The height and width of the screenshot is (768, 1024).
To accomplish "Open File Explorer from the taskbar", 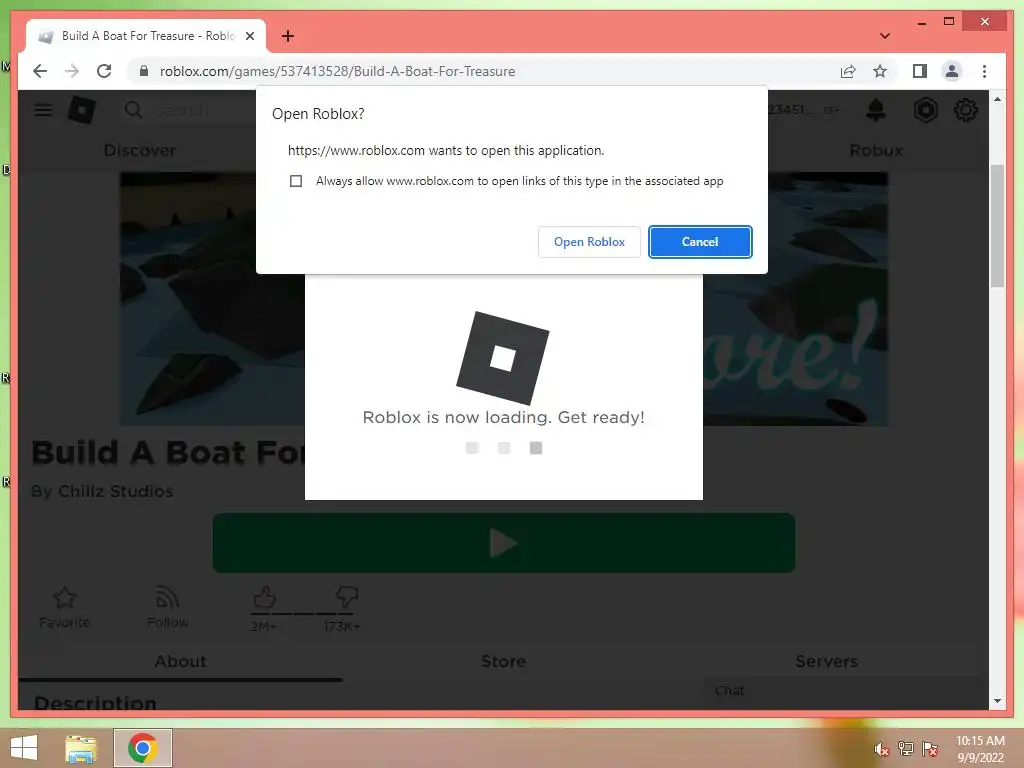I will click(81, 748).
